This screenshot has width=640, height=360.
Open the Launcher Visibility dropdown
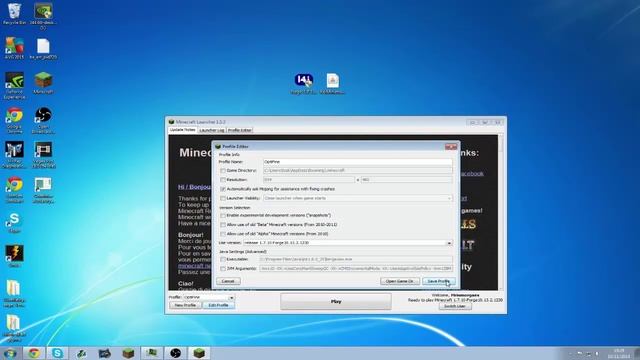(358, 198)
